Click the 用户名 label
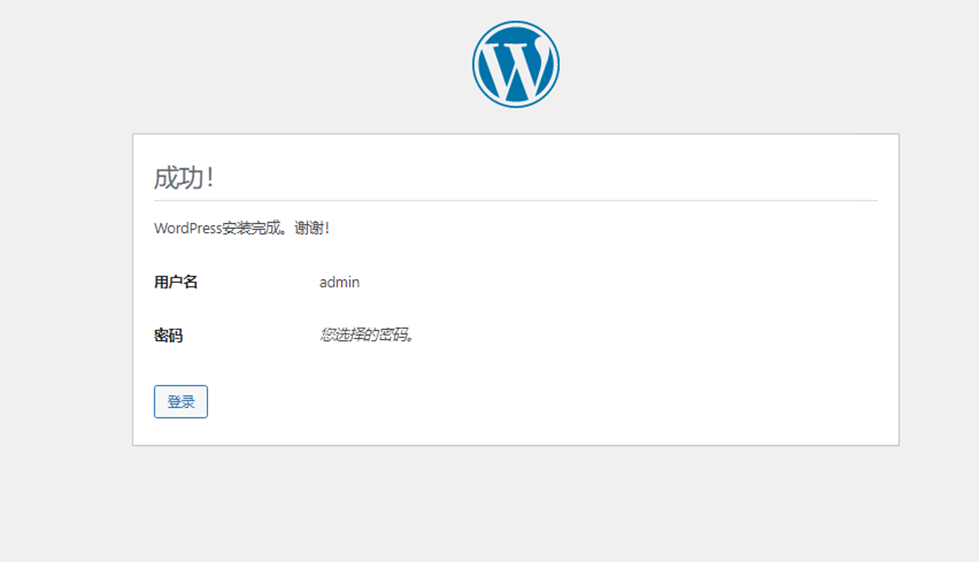Image resolution: width=979 pixels, height=562 pixels. click(176, 282)
